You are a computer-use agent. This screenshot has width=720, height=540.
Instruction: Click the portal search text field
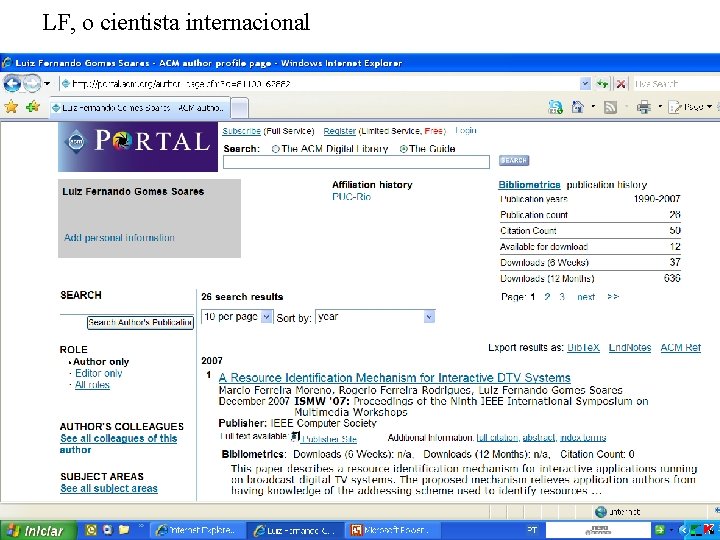pos(356,162)
